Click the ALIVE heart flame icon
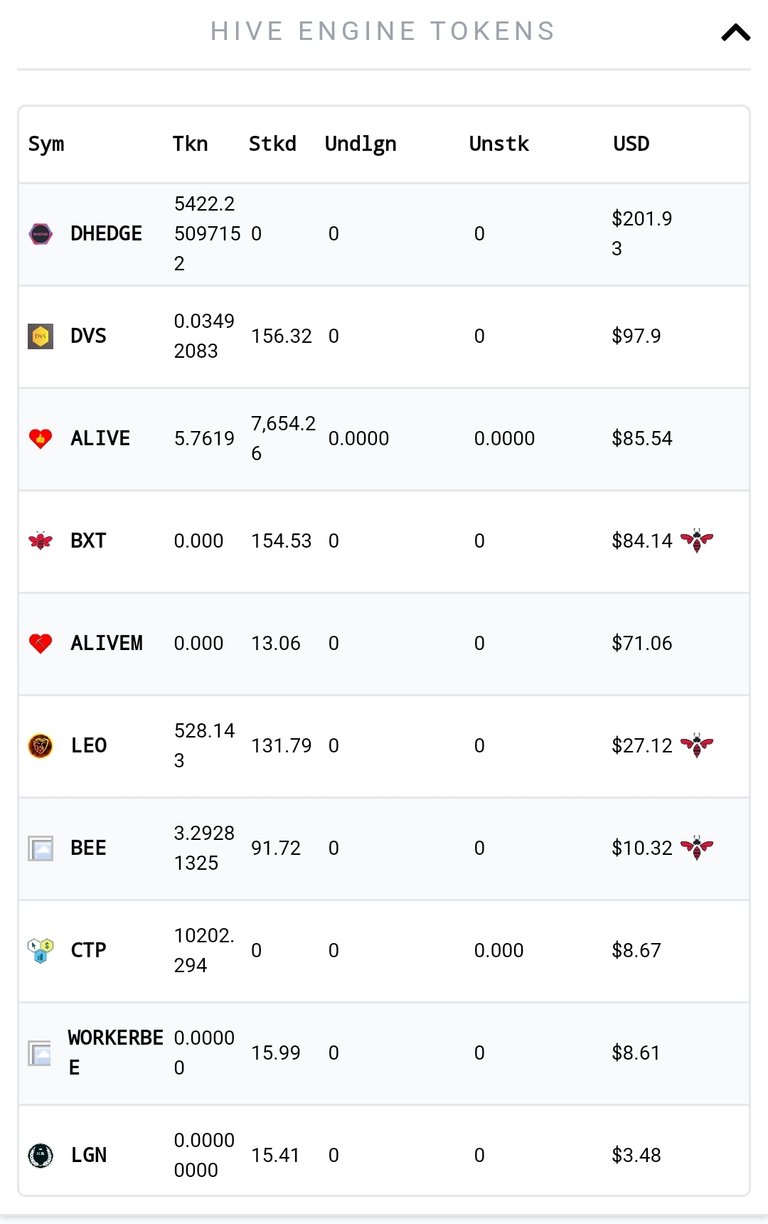Screen dimensions: 768x1224 (40, 438)
